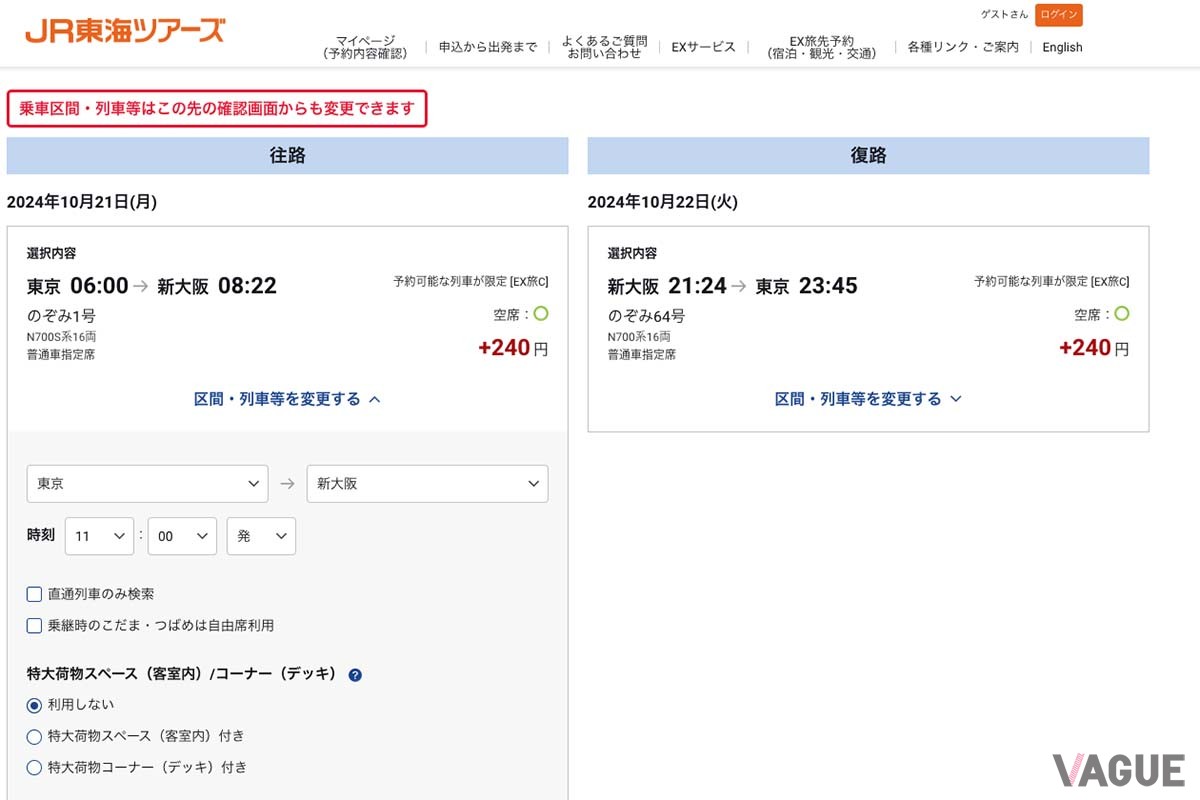This screenshot has width=1200, height=800.
Task: Click the departure time 06:00
Action: [x=99, y=286]
